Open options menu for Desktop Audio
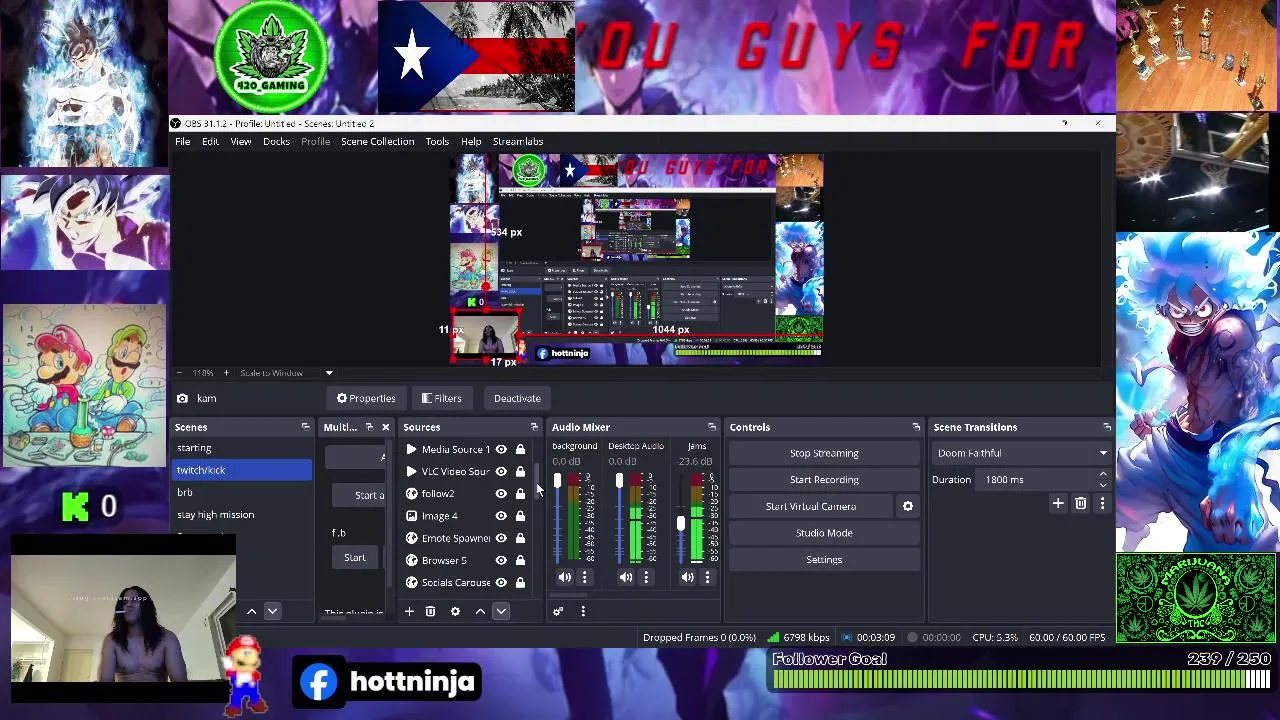 click(x=646, y=577)
